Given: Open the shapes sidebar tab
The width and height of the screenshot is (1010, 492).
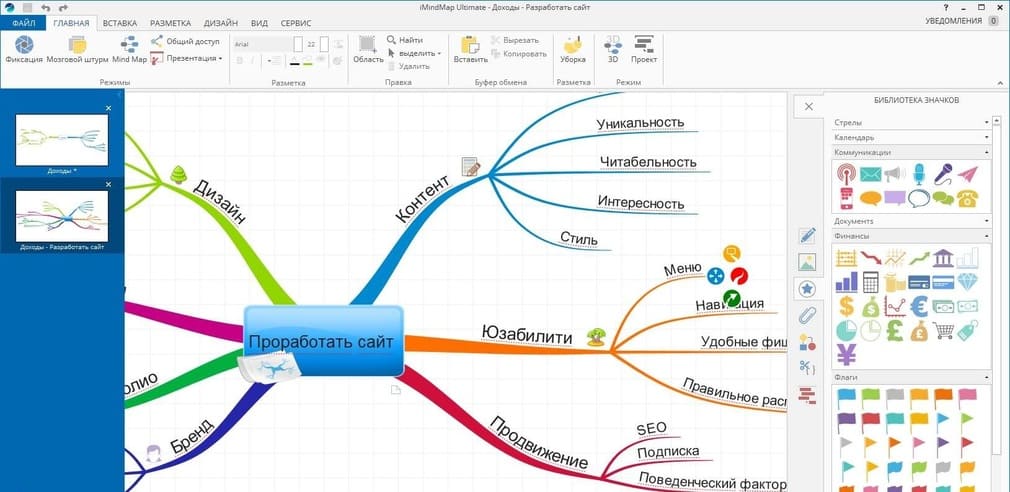Looking at the screenshot, I should pos(807,342).
